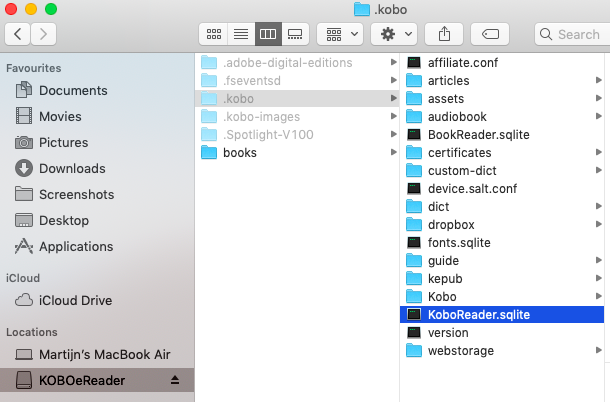Expand the .kobo-images folder arrow

[393, 116]
